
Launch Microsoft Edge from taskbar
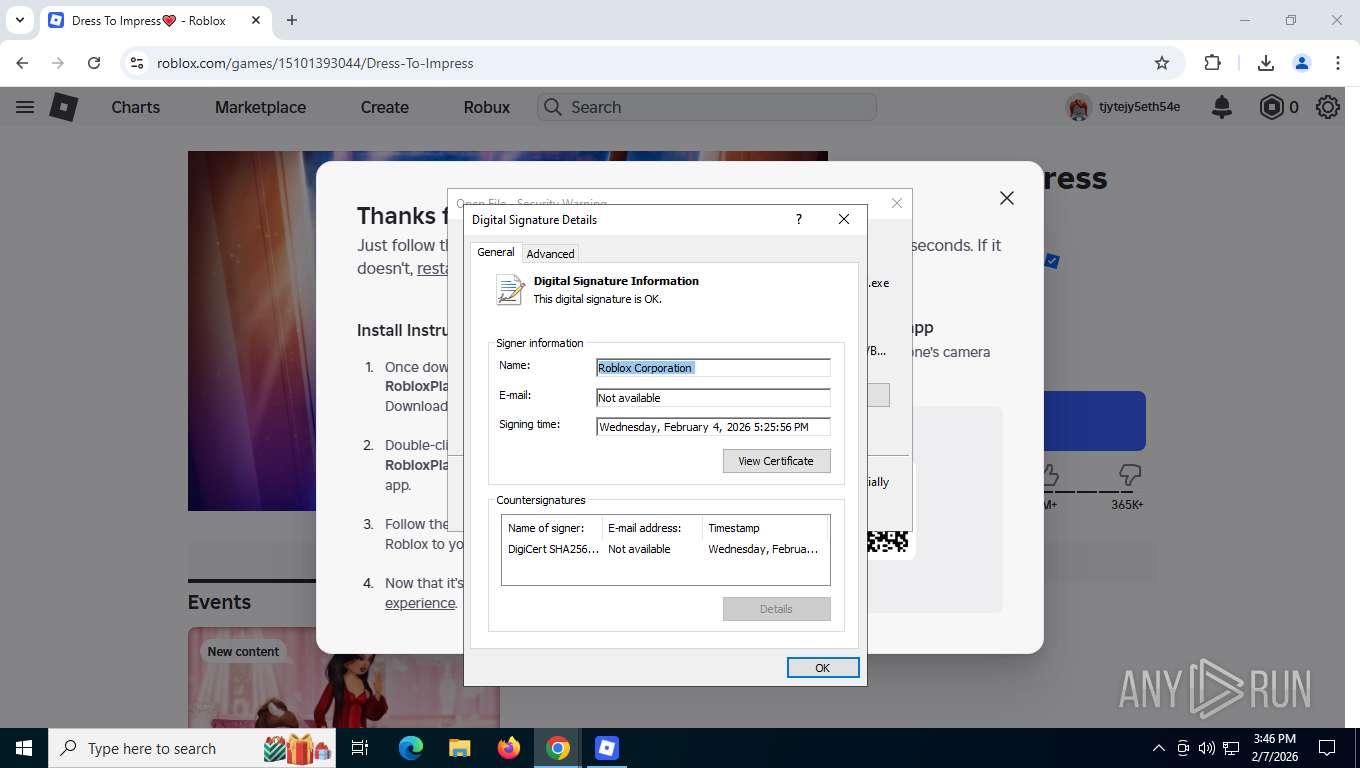(410, 748)
